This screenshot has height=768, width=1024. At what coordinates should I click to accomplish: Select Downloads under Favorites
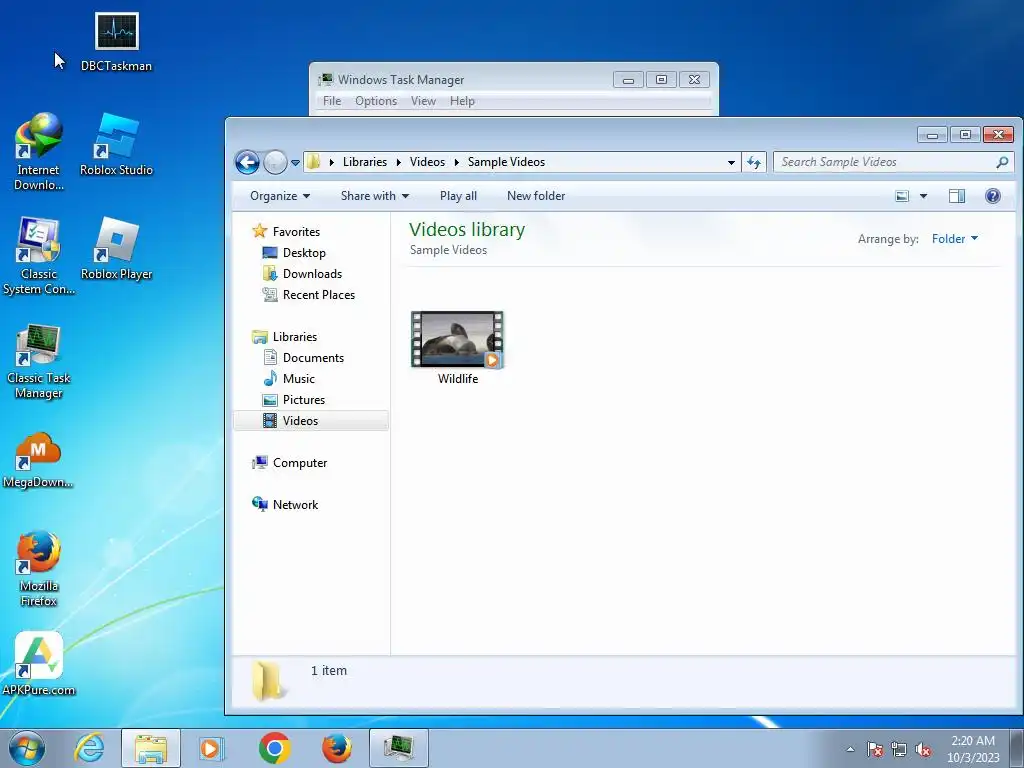(302, 274)
